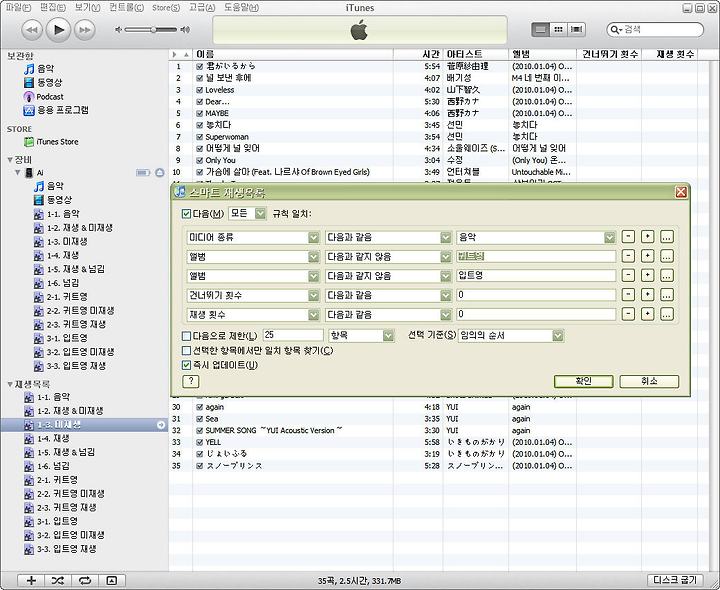The width and height of the screenshot is (720, 590).
Task: Create a new playlist with the plus button
Action: tap(31, 580)
